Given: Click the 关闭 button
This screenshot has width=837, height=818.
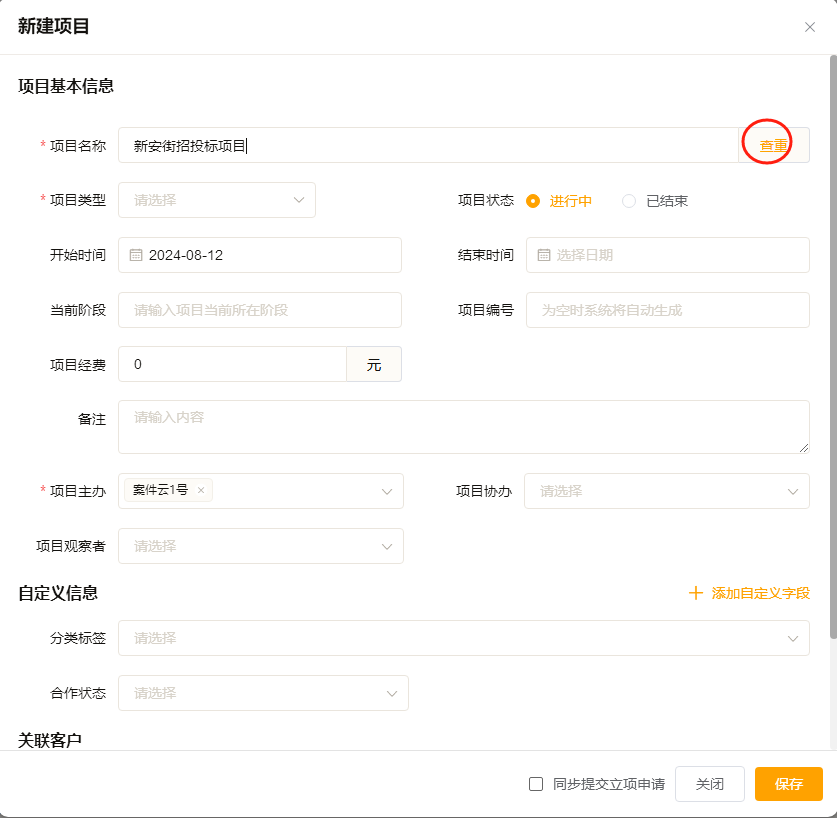Looking at the screenshot, I should coord(710,784).
